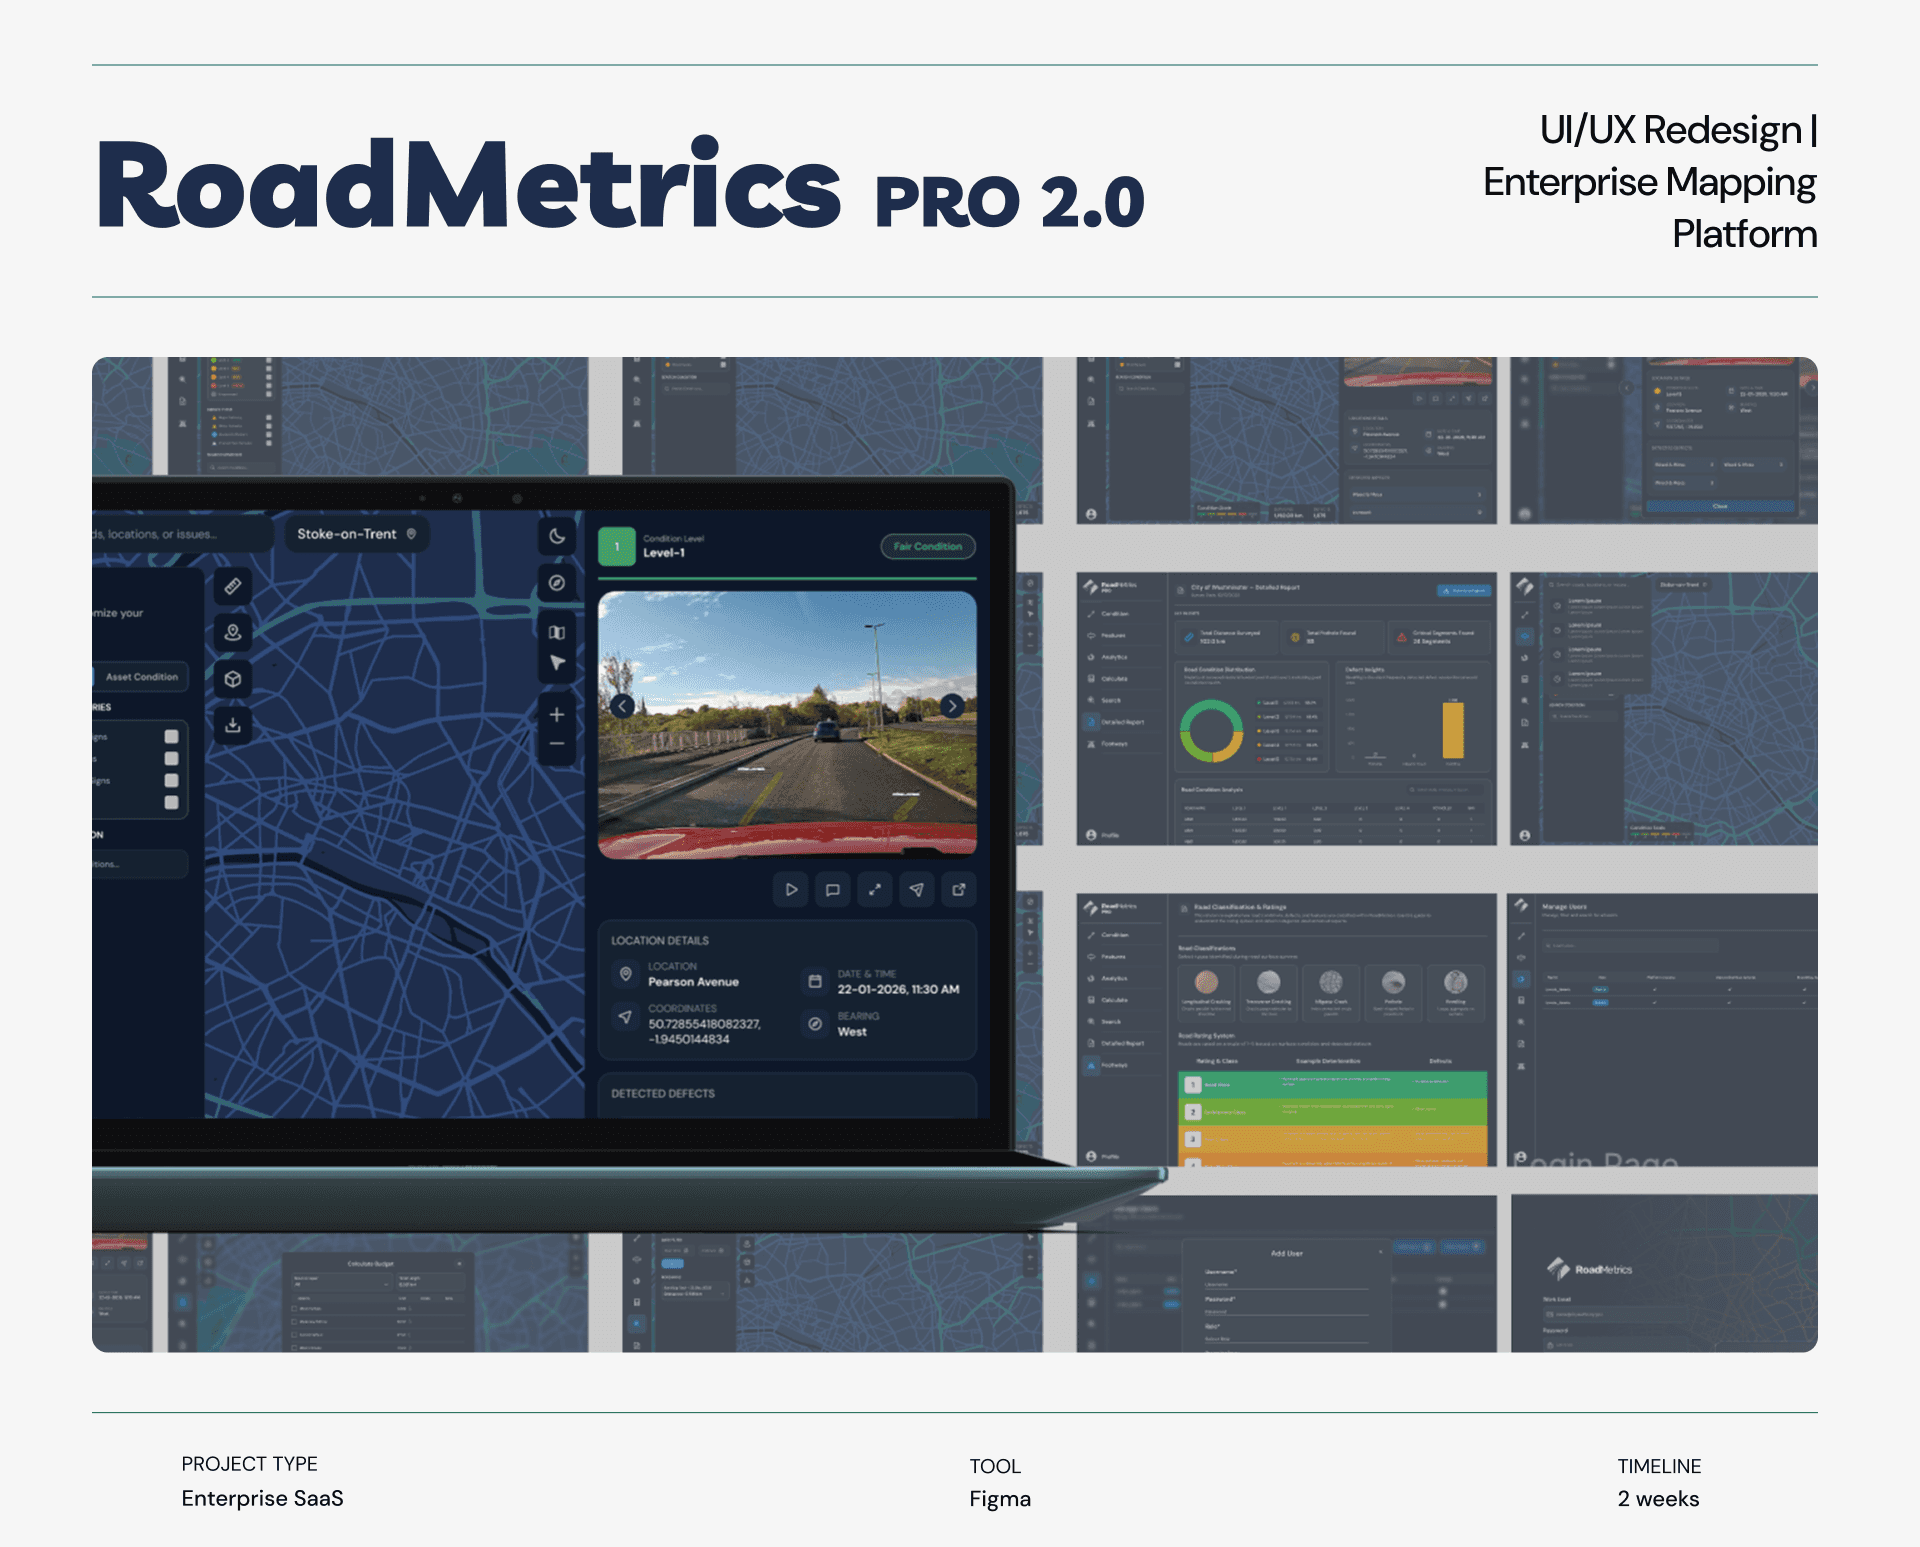Show previous road image with left chevron
This screenshot has height=1547, width=1920.
622,706
